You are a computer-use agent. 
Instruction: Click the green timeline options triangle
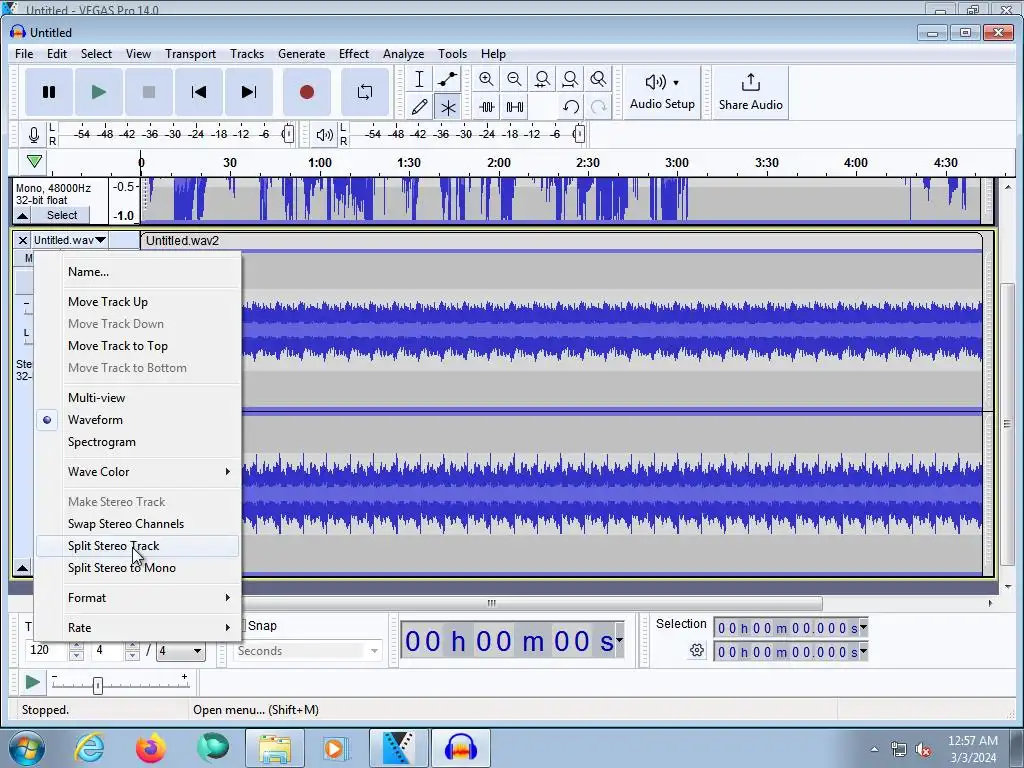click(x=34, y=161)
